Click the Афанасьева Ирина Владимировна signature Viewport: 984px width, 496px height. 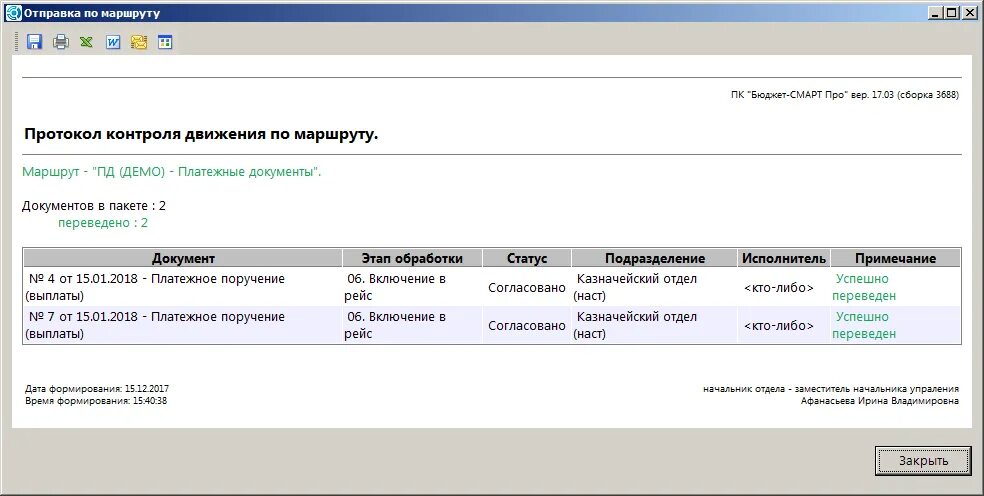pos(880,401)
